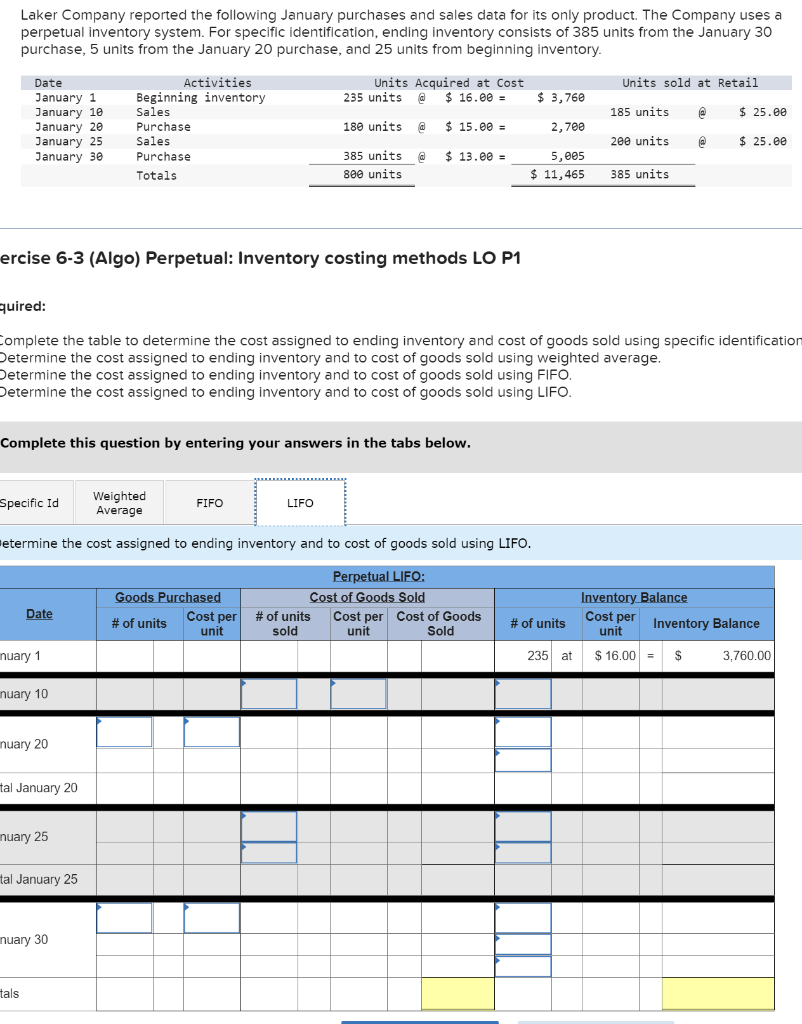
Task: Enter the January 25 inventory balance units cell
Action: tap(522, 828)
